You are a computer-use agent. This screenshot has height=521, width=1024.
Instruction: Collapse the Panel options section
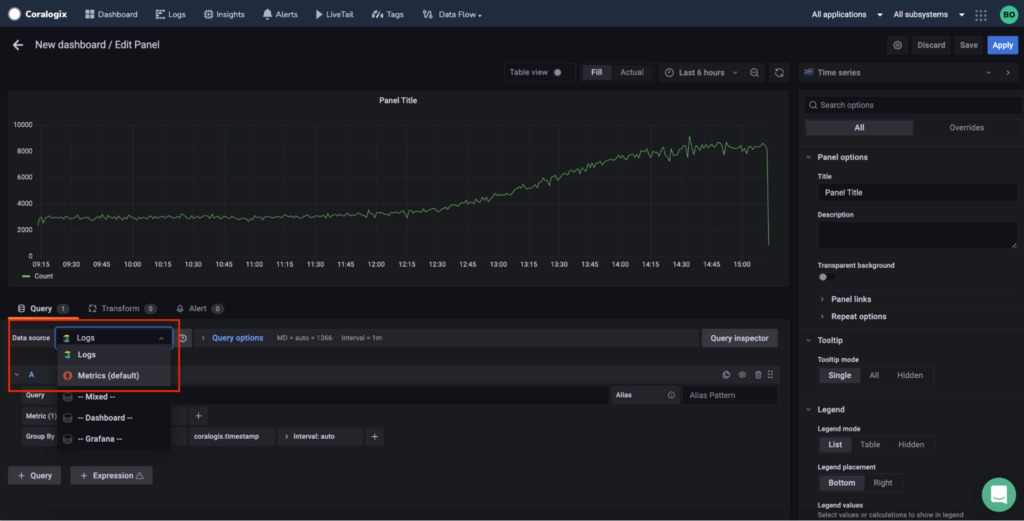pos(808,157)
